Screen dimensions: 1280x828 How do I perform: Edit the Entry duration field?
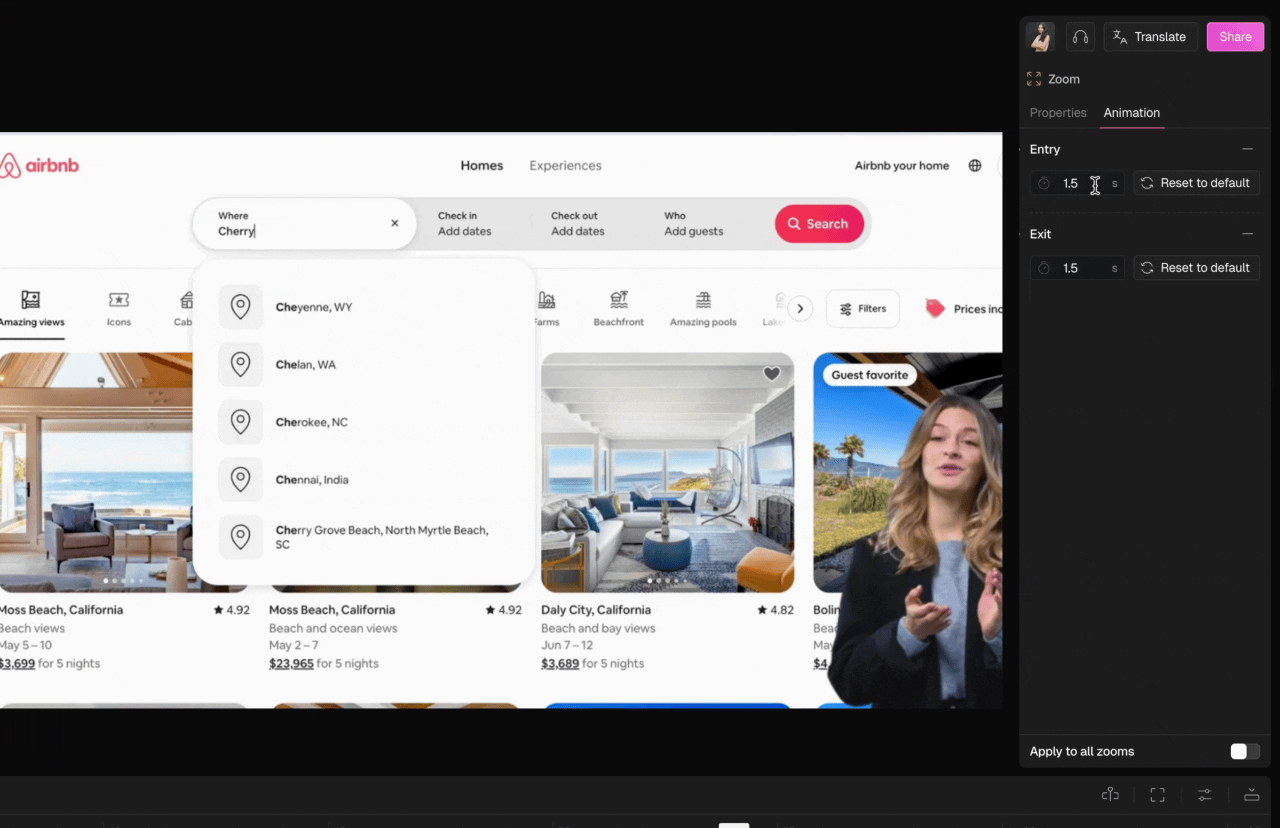pyautogui.click(x=1077, y=183)
